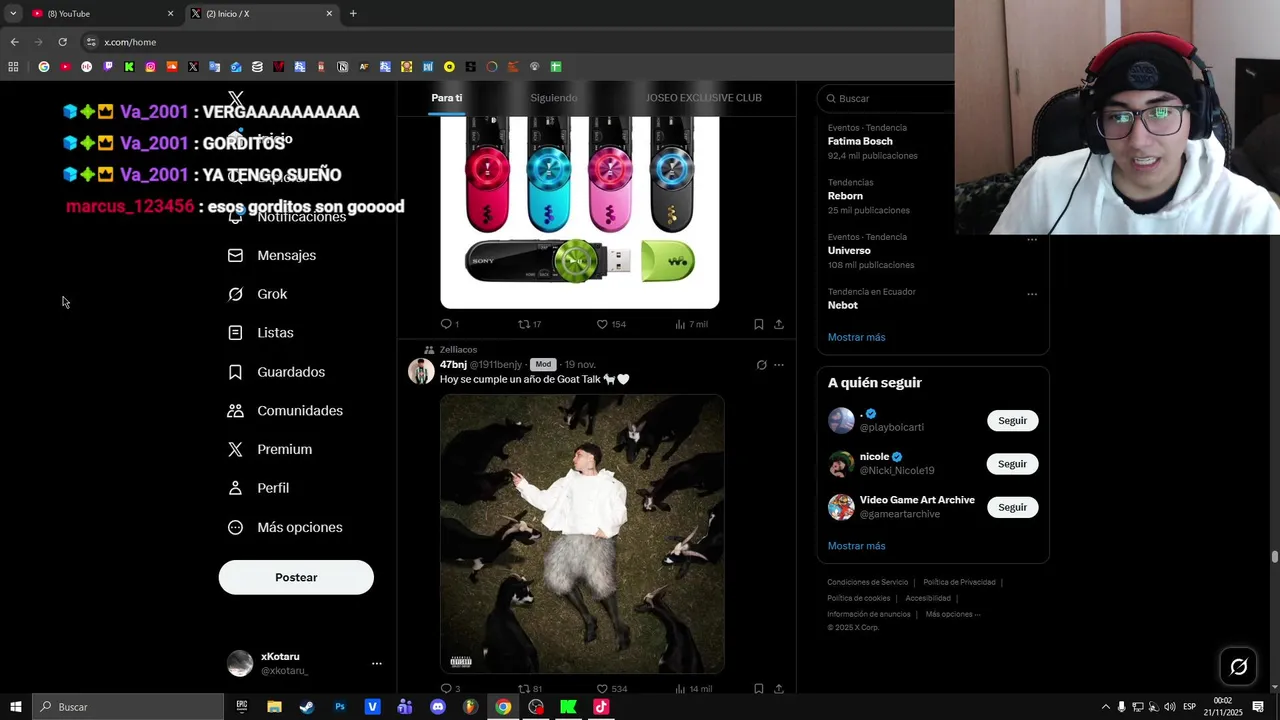Open the xKotaru account menu dots
The width and height of the screenshot is (1280, 720).
click(x=377, y=663)
